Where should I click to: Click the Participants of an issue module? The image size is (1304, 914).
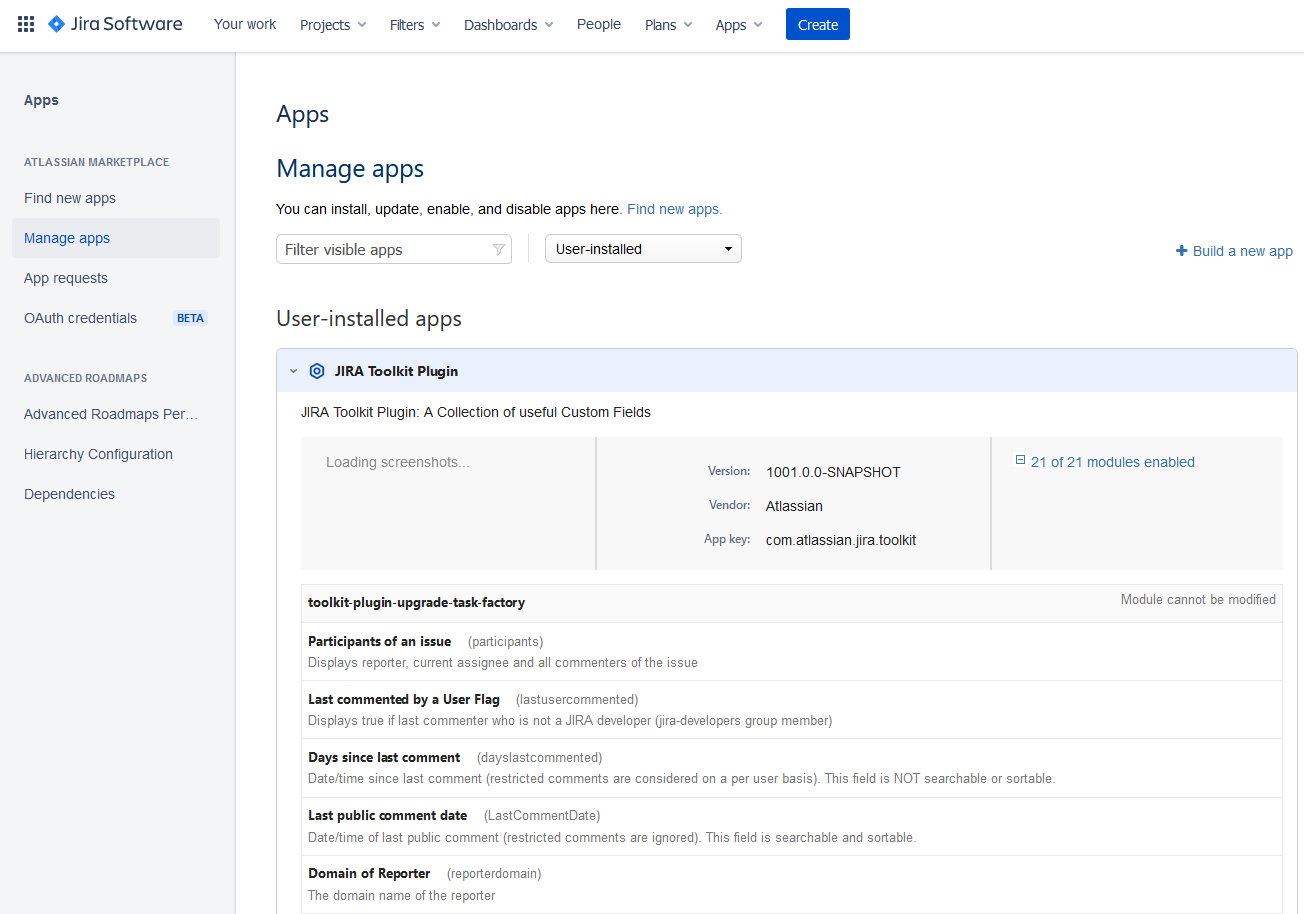pyautogui.click(x=792, y=651)
